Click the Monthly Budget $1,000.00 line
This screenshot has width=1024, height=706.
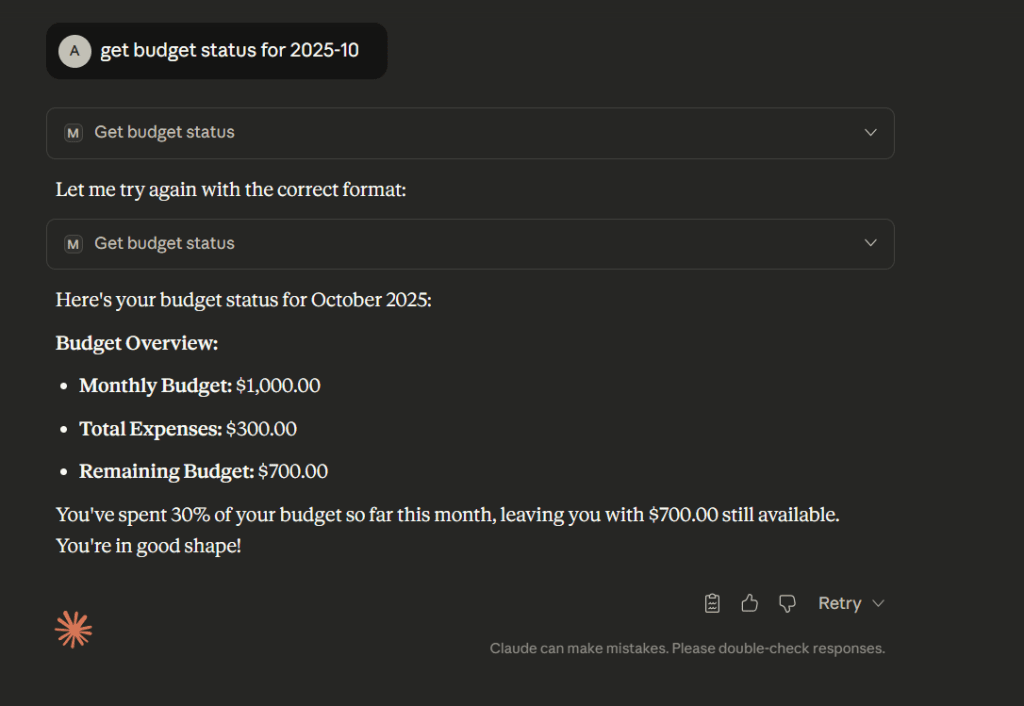(x=200, y=385)
